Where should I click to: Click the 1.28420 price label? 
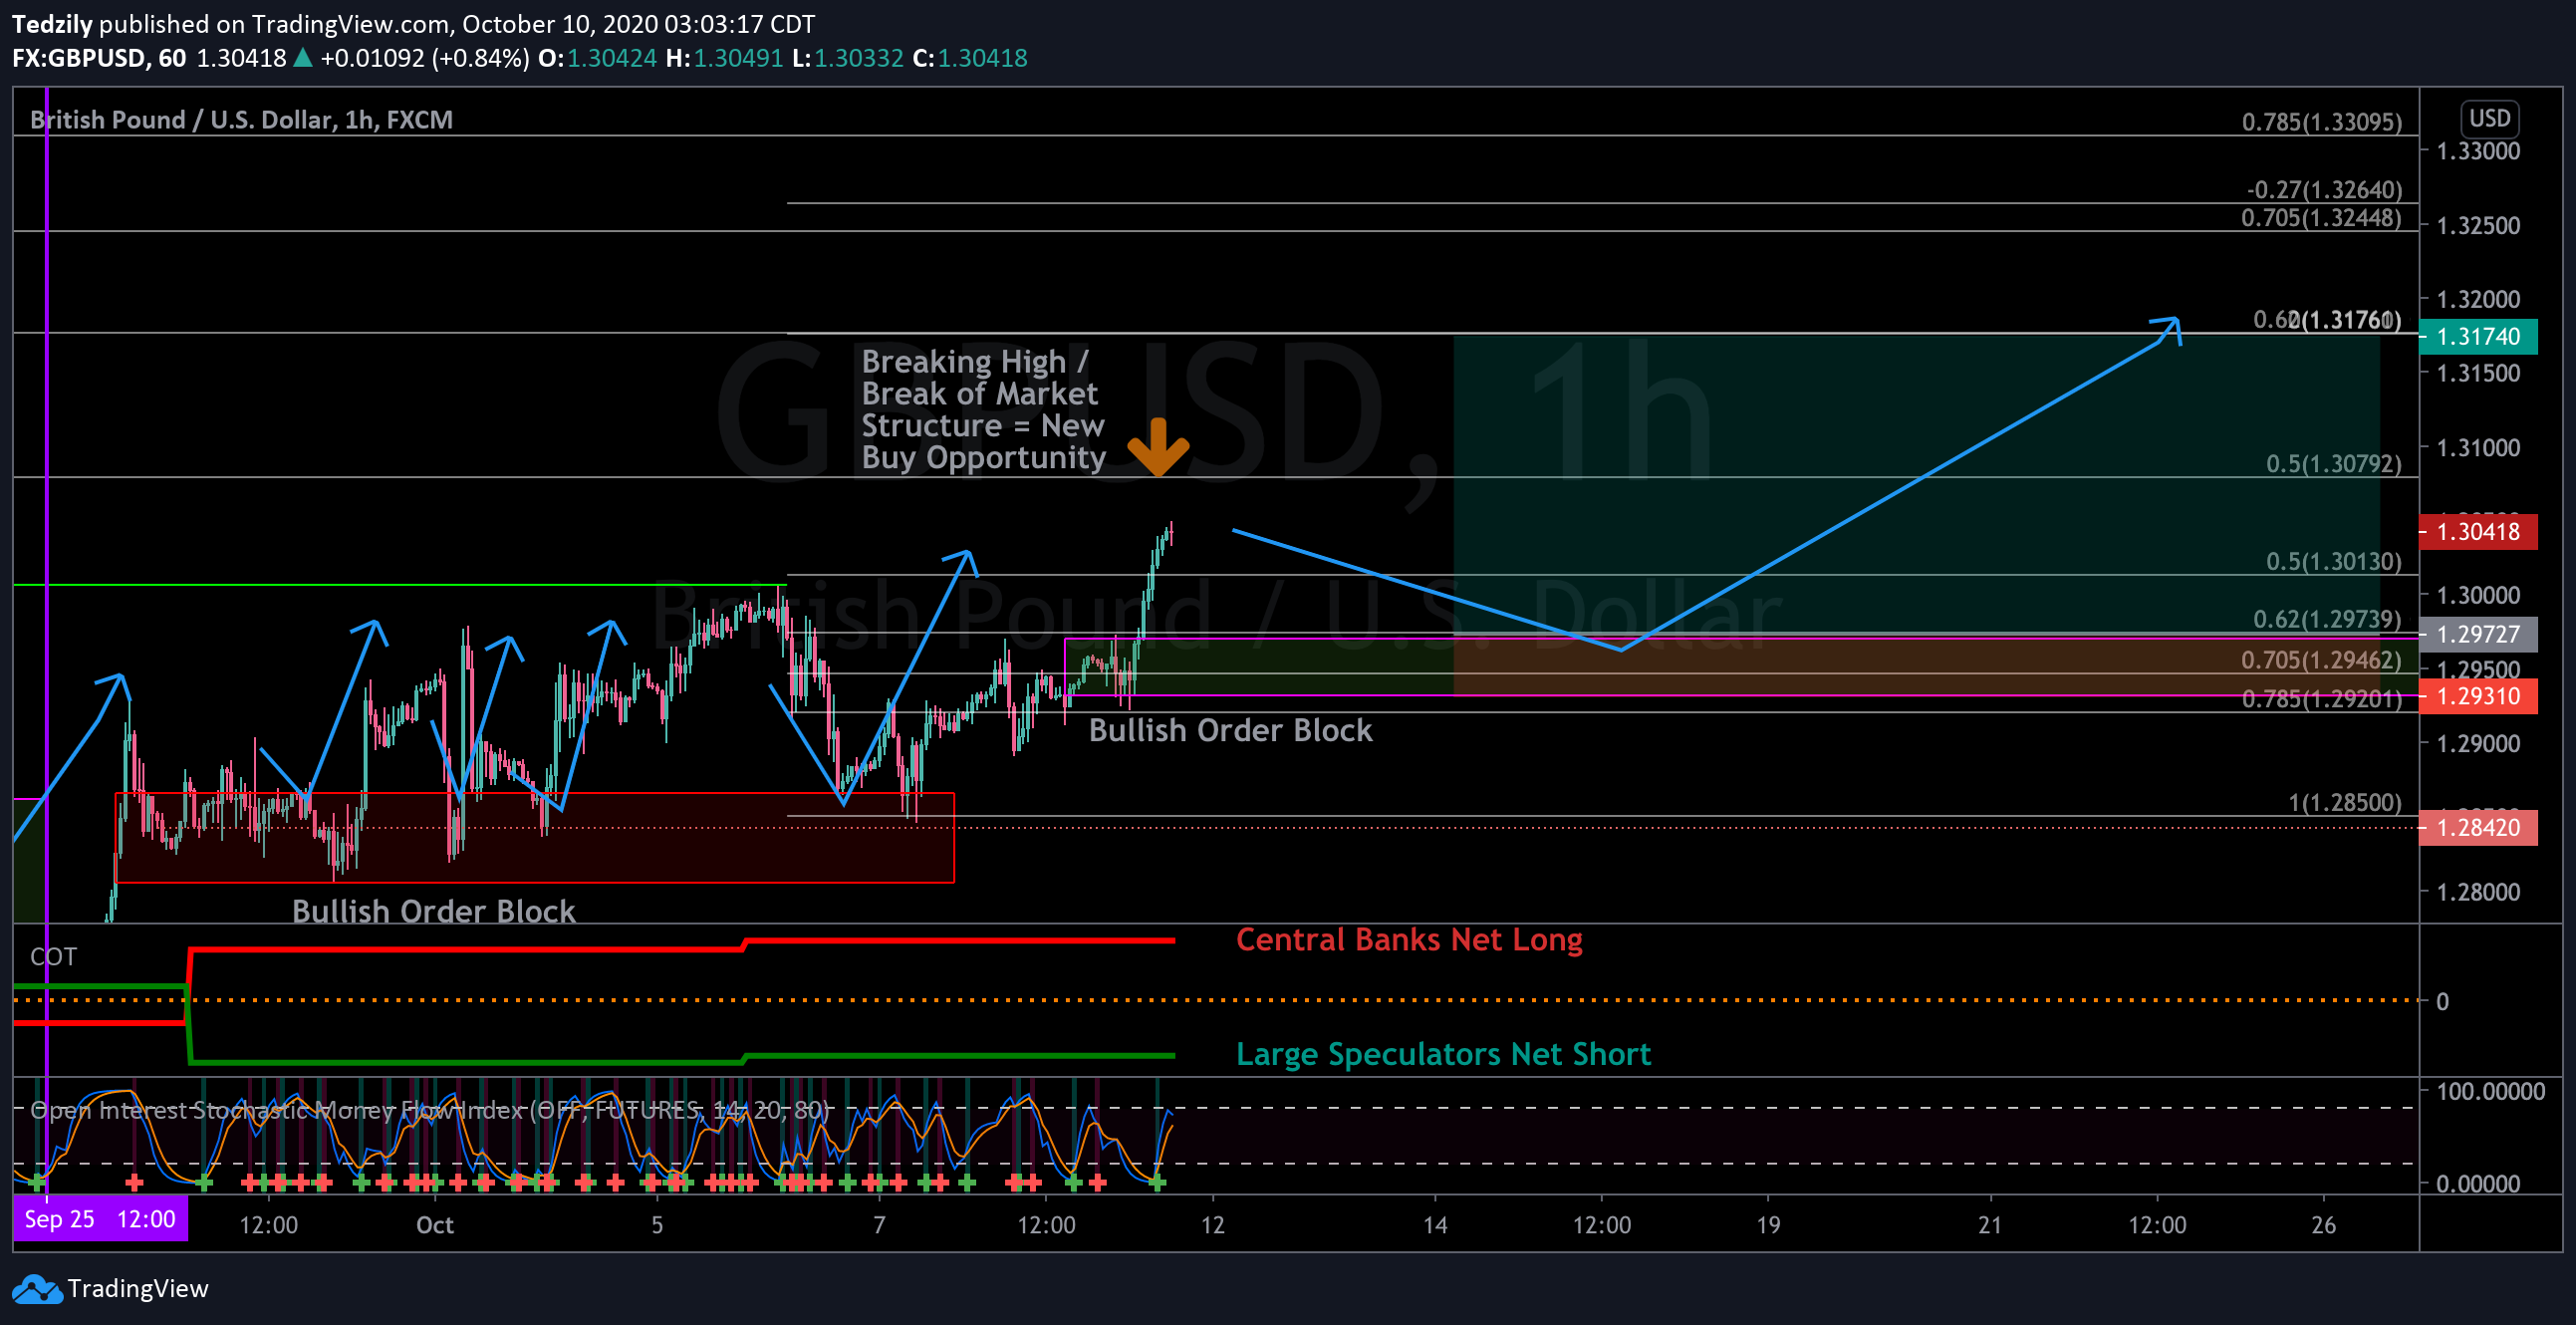(x=2478, y=828)
